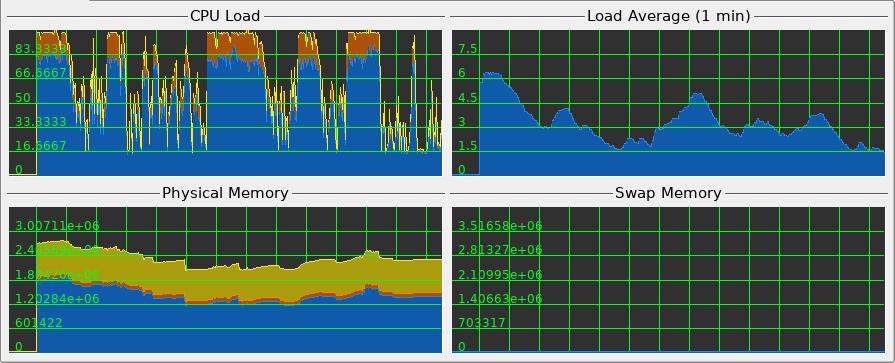Choose the 3.51658e+06 label in Swap Memory

500,226
